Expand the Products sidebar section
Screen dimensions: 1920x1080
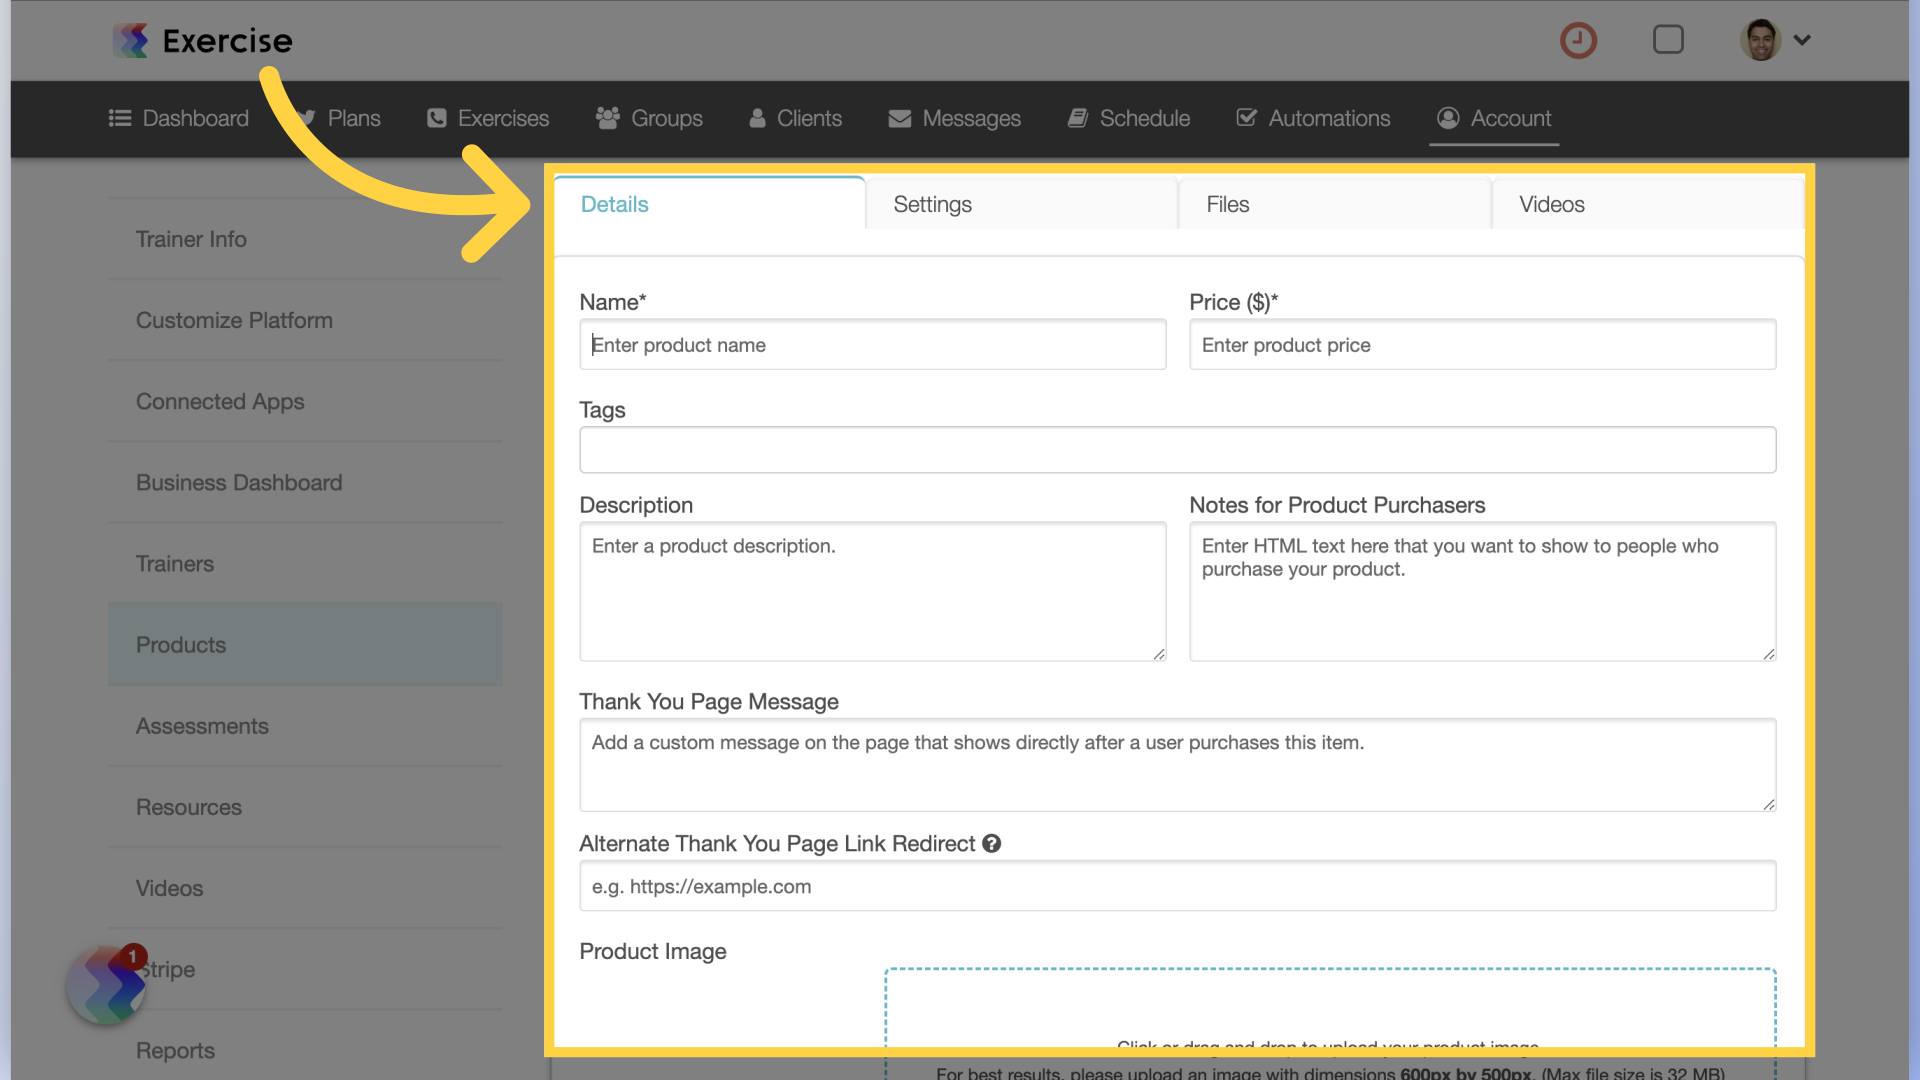tap(181, 645)
